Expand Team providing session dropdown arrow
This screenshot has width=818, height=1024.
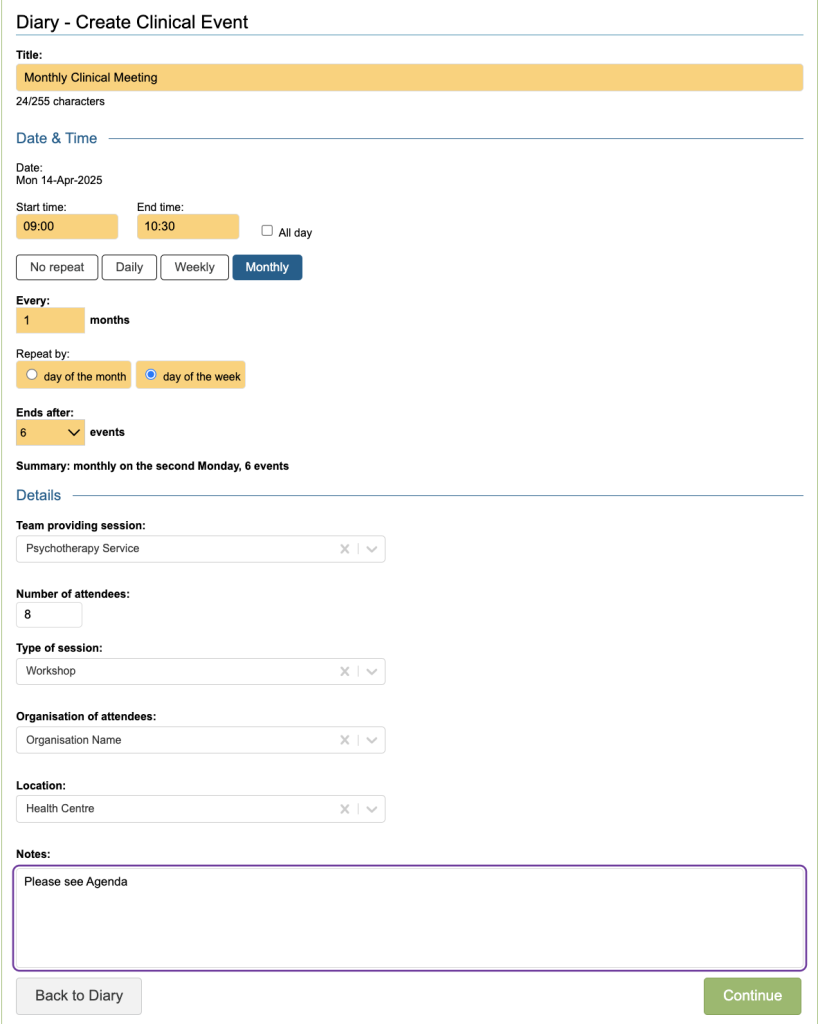point(371,549)
